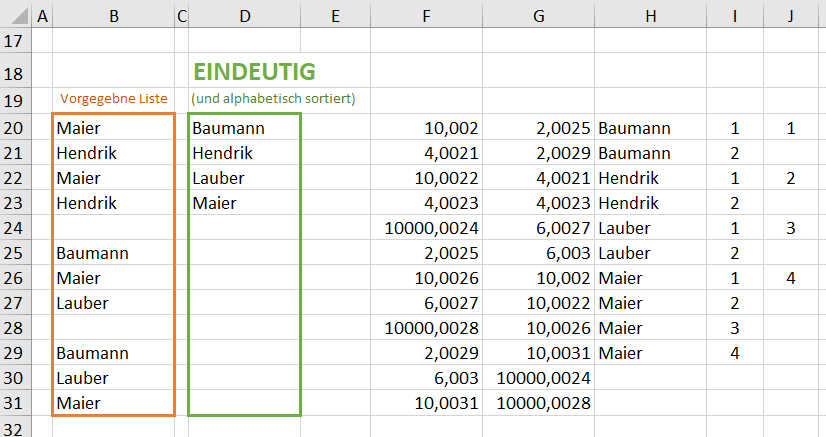Select column F header
This screenshot has height=437, width=826.
(427, 16)
